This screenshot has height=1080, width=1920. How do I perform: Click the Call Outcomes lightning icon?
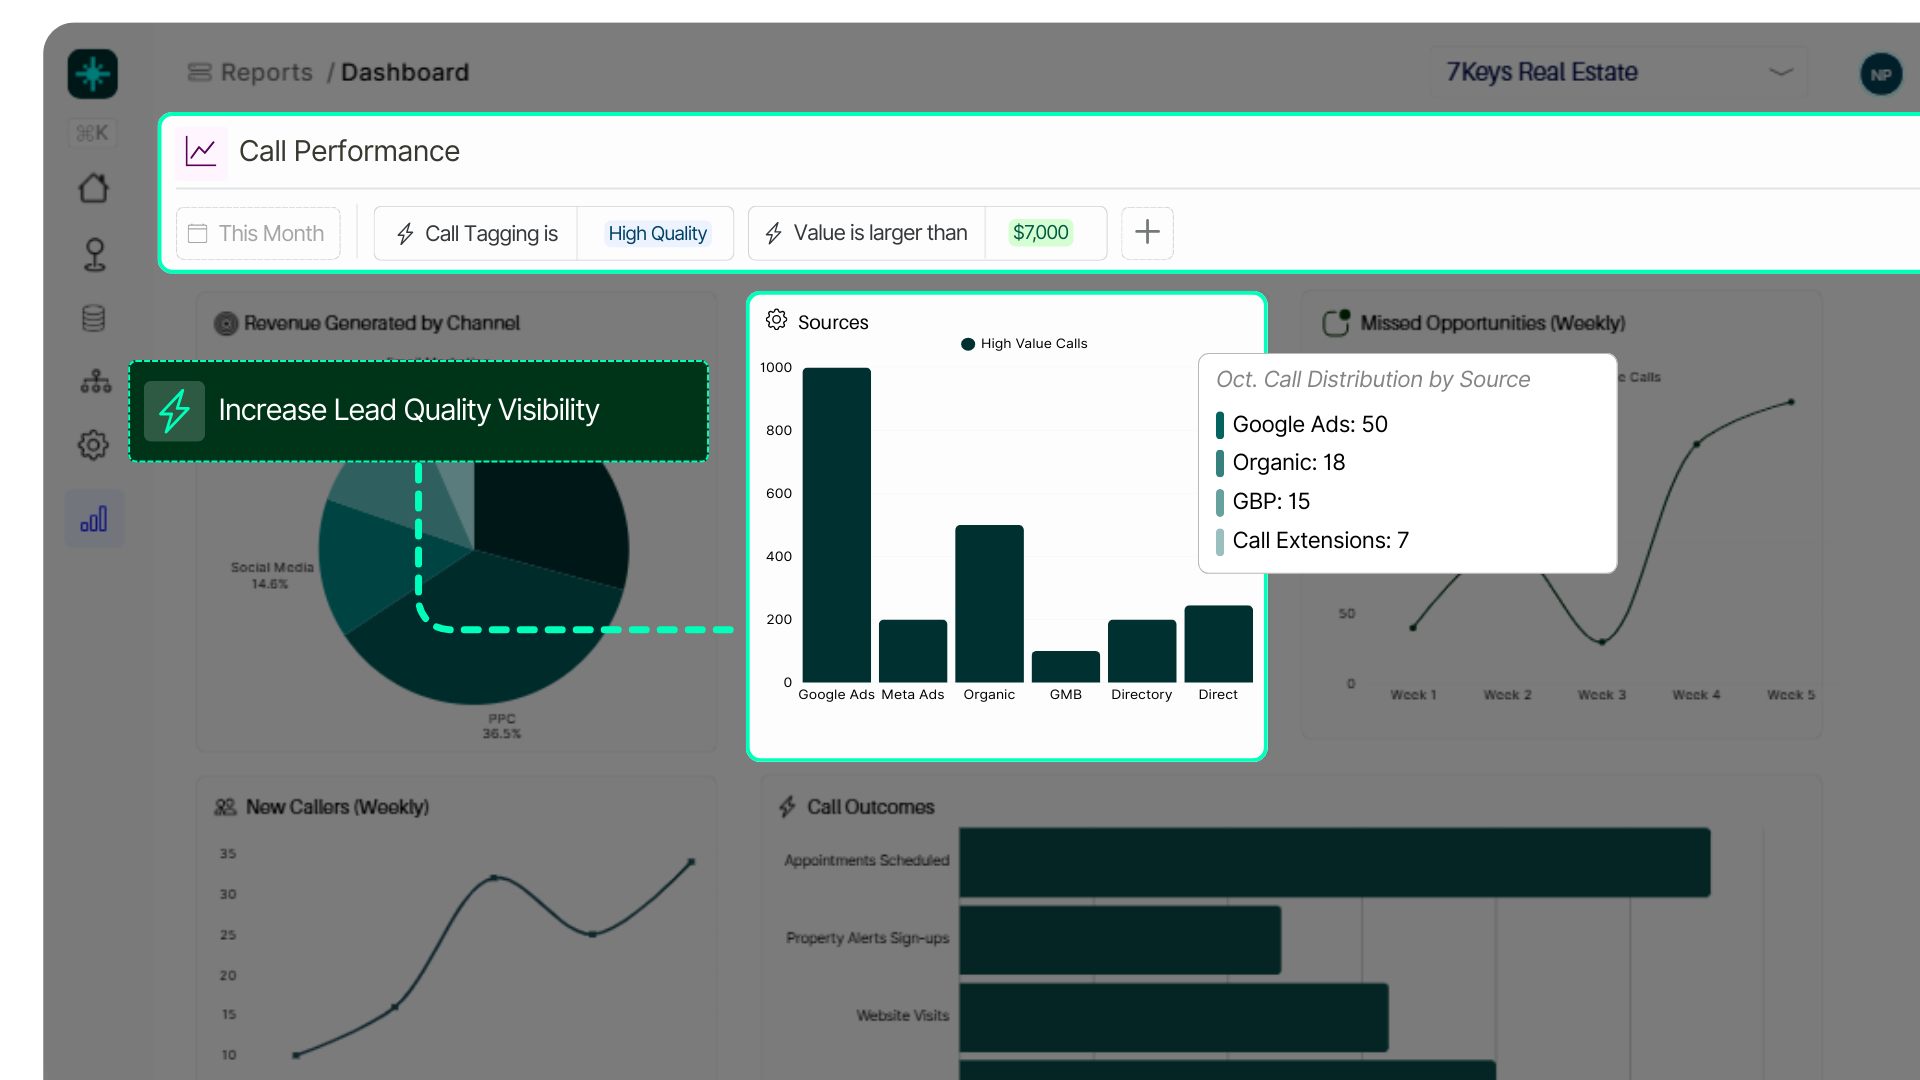[x=788, y=807]
